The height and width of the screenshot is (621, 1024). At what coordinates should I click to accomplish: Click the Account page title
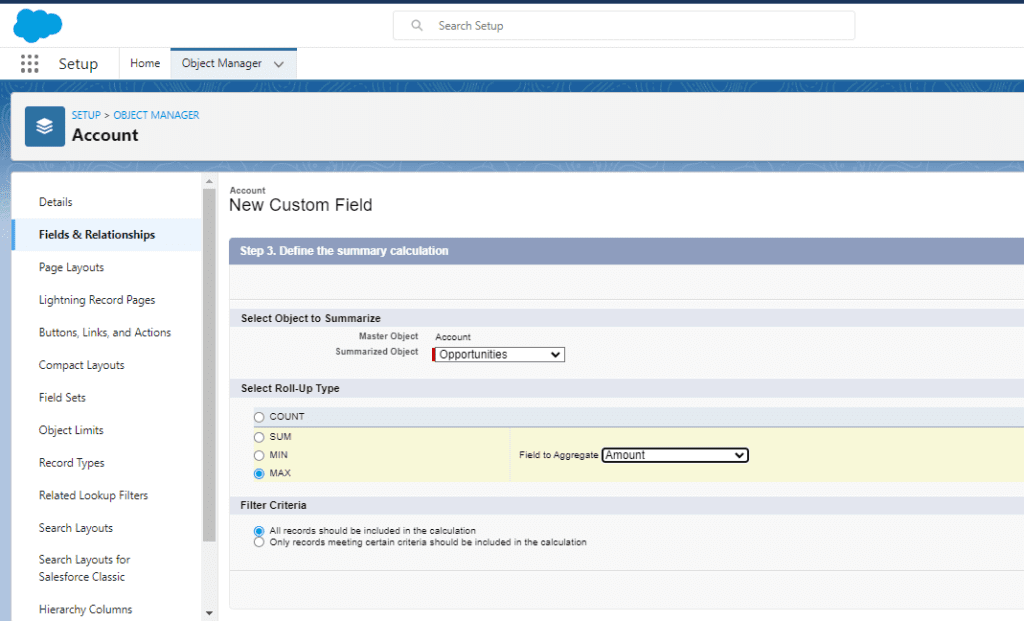pos(105,135)
